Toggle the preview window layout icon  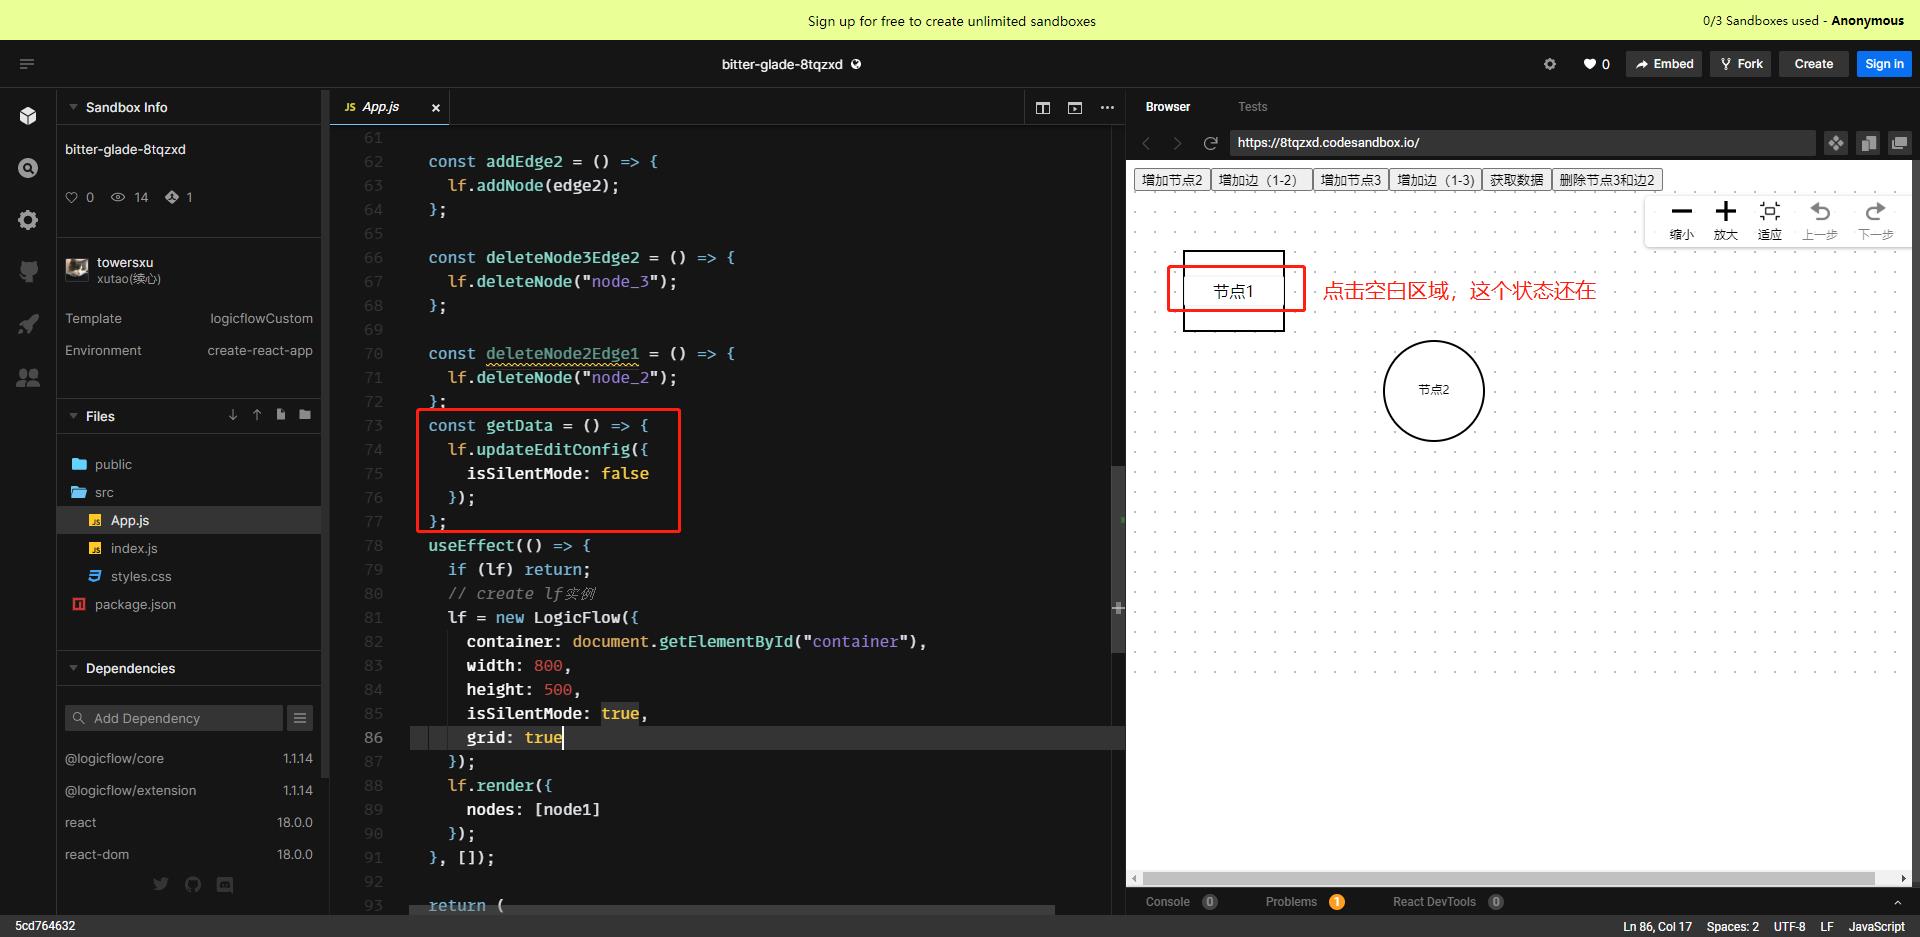tap(1075, 107)
